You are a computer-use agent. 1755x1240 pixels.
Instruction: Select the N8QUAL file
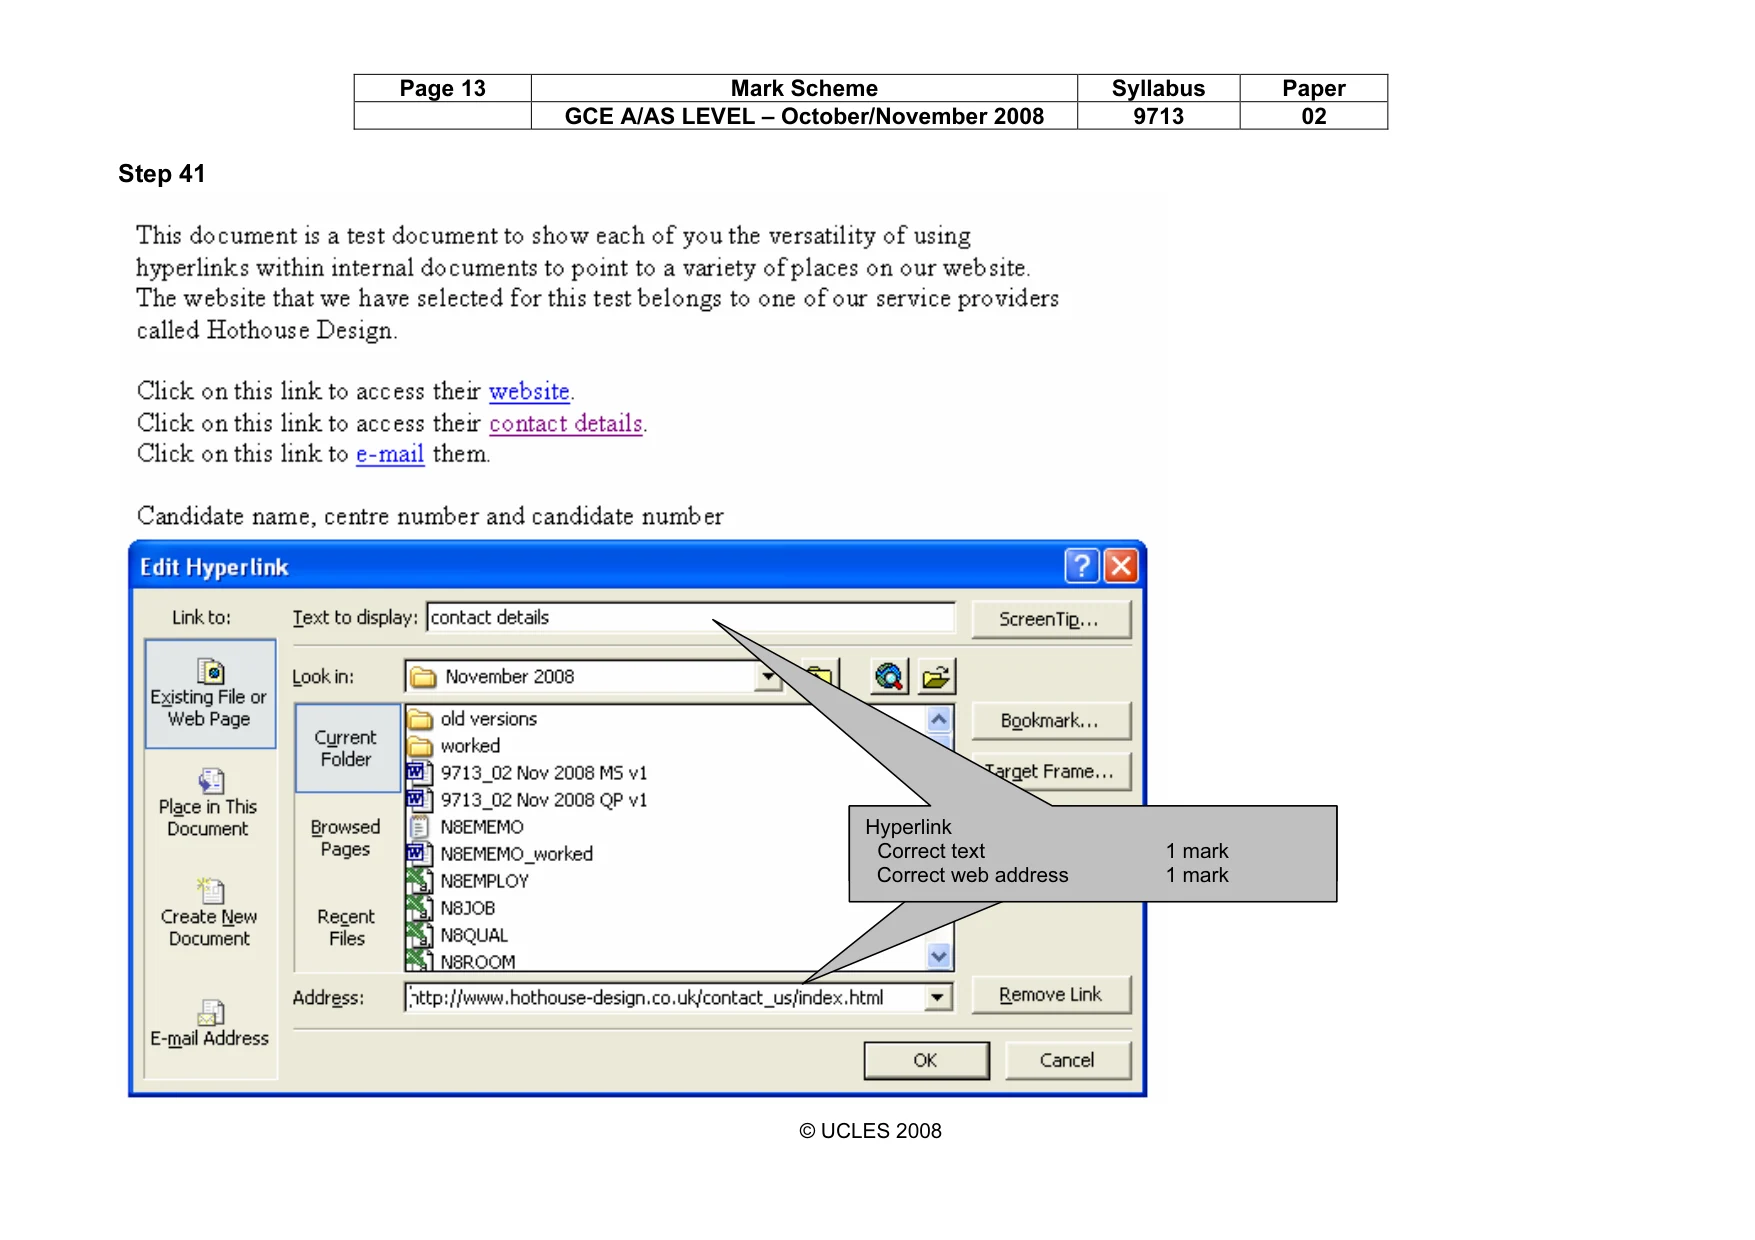pyautogui.click(x=459, y=935)
